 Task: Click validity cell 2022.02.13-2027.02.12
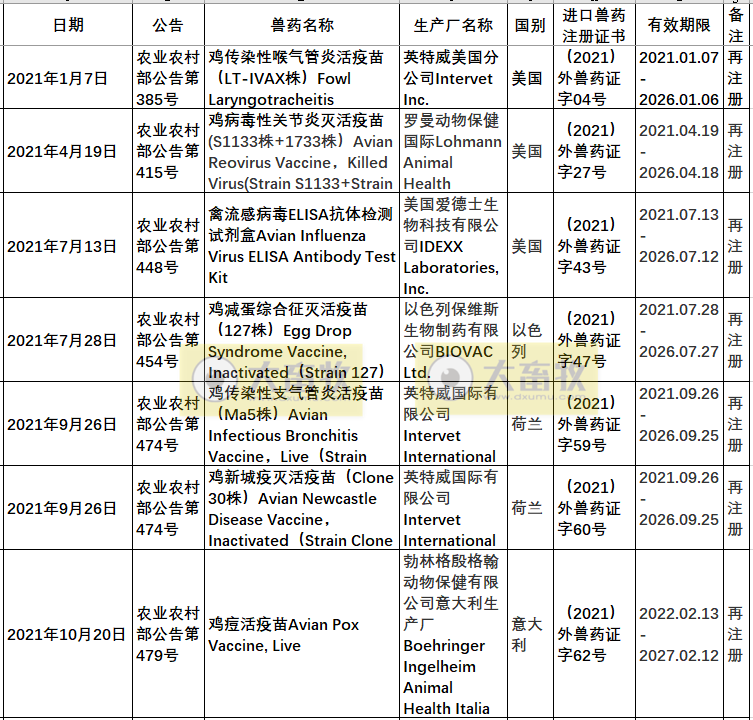(679, 634)
